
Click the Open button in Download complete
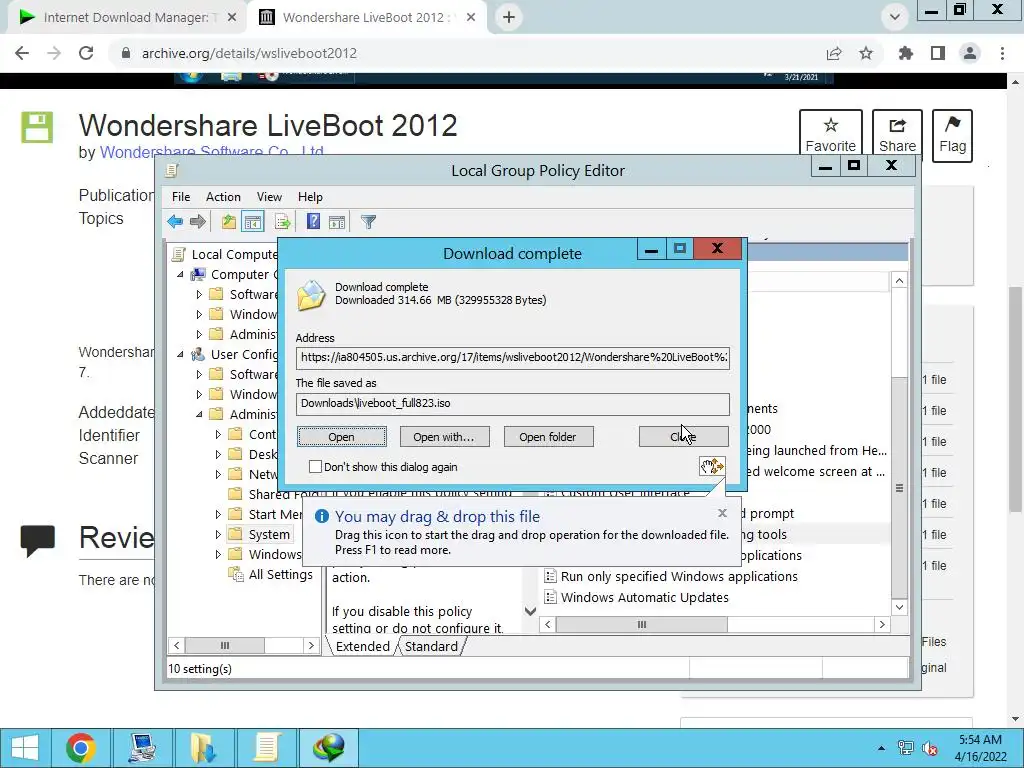pos(342,436)
